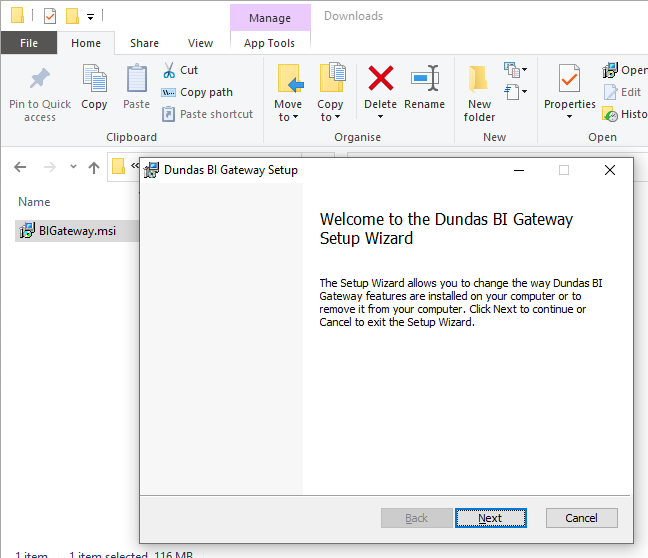Image resolution: width=648 pixels, height=558 pixels.
Task: Go up one folder level with the arrow
Action: click(x=94, y=167)
